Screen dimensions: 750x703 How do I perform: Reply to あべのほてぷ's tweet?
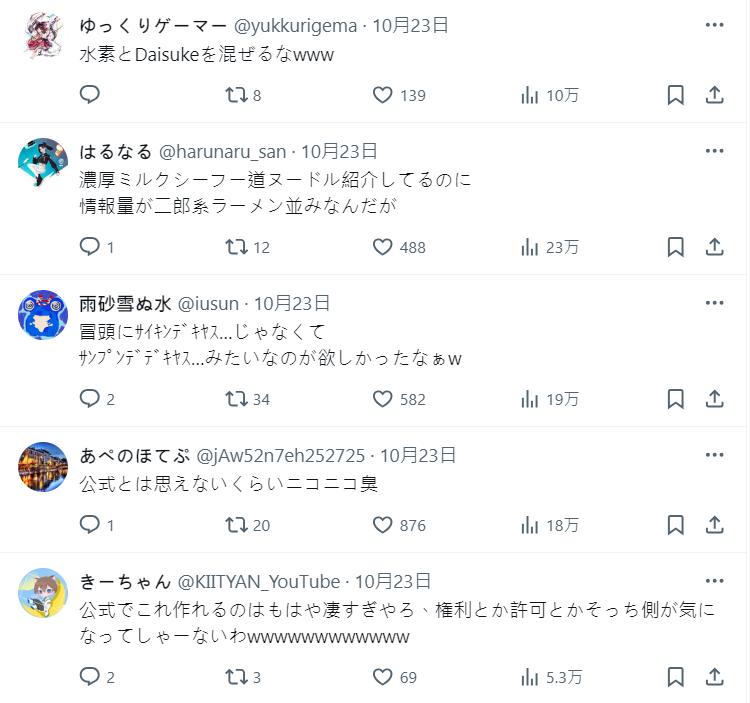click(90, 525)
